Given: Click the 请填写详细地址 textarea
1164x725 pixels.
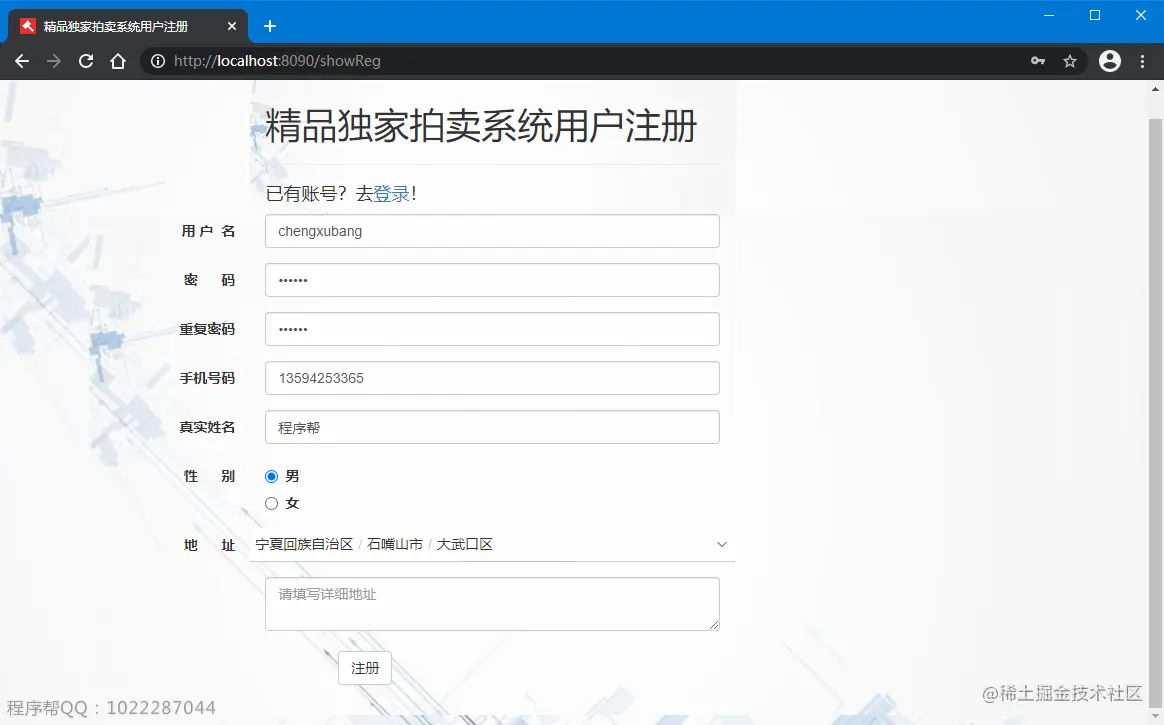Looking at the screenshot, I should tap(492, 604).
